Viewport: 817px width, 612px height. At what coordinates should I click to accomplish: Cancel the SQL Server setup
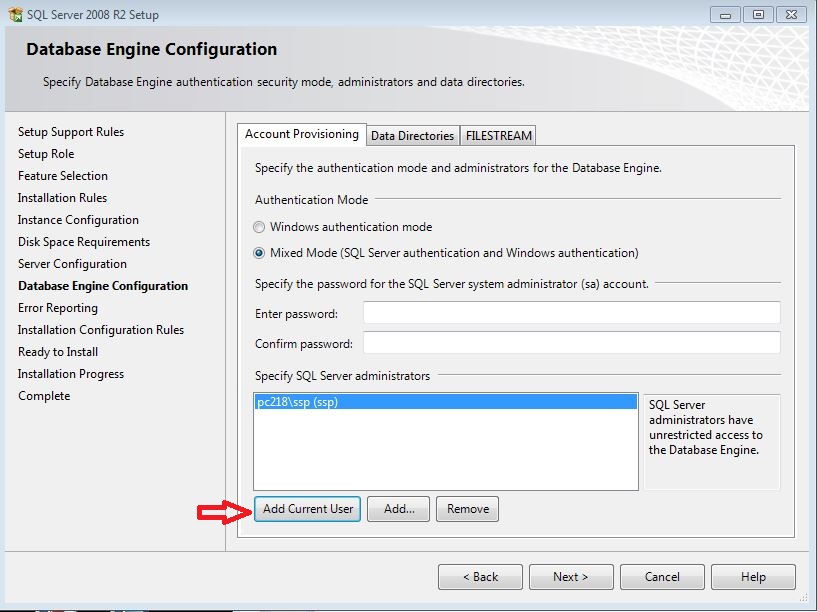click(662, 576)
